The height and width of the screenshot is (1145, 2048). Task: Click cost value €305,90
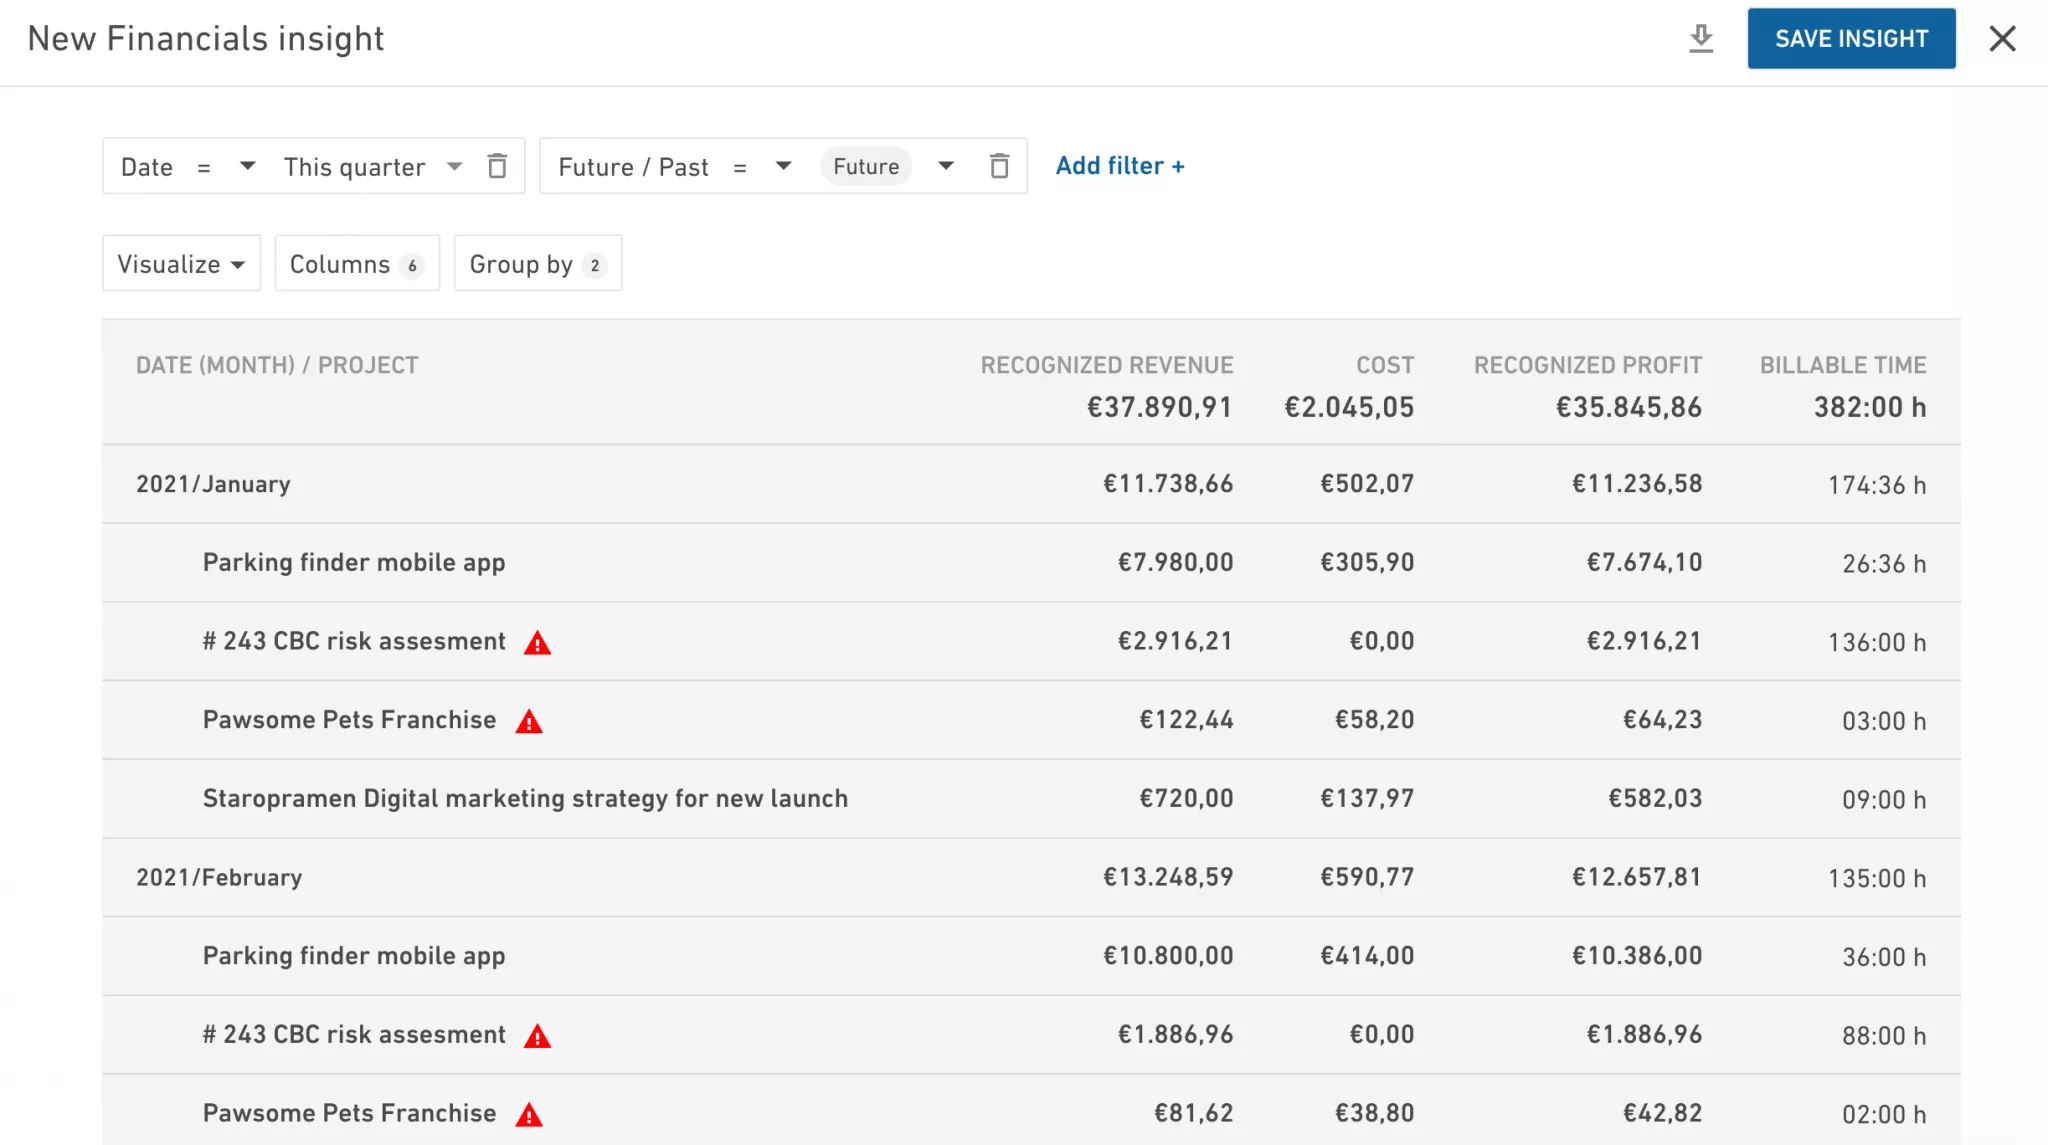pyautogui.click(x=1367, y=563)
